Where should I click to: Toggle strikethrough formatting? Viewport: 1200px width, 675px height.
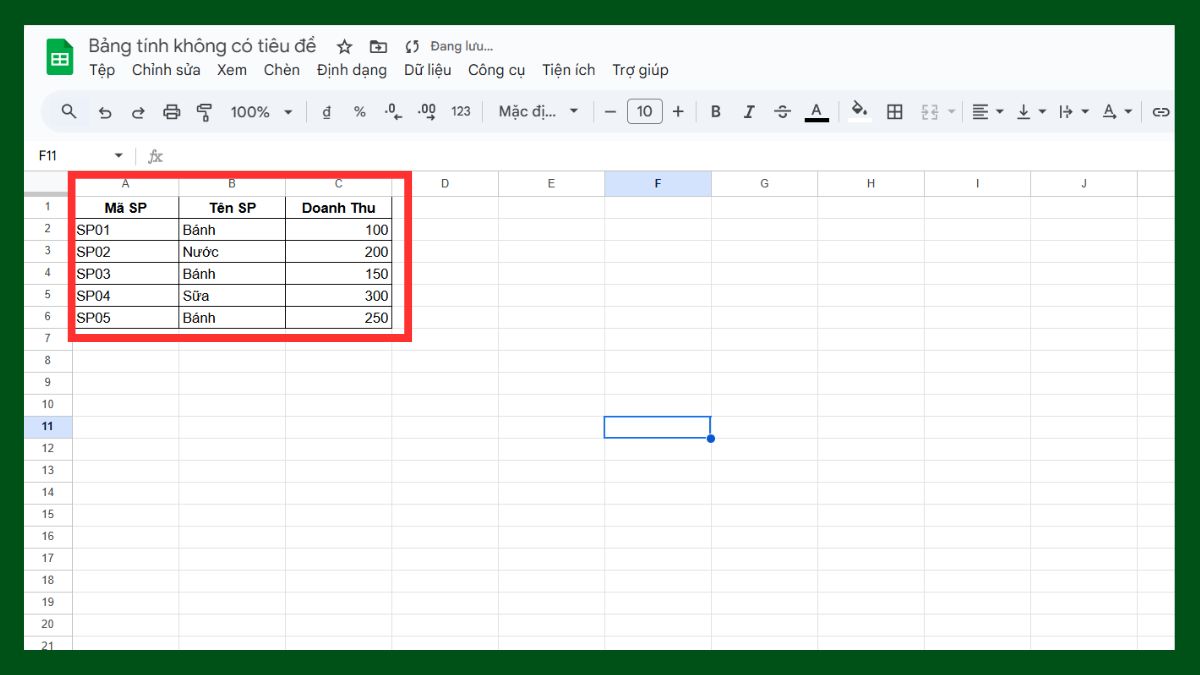783,112
